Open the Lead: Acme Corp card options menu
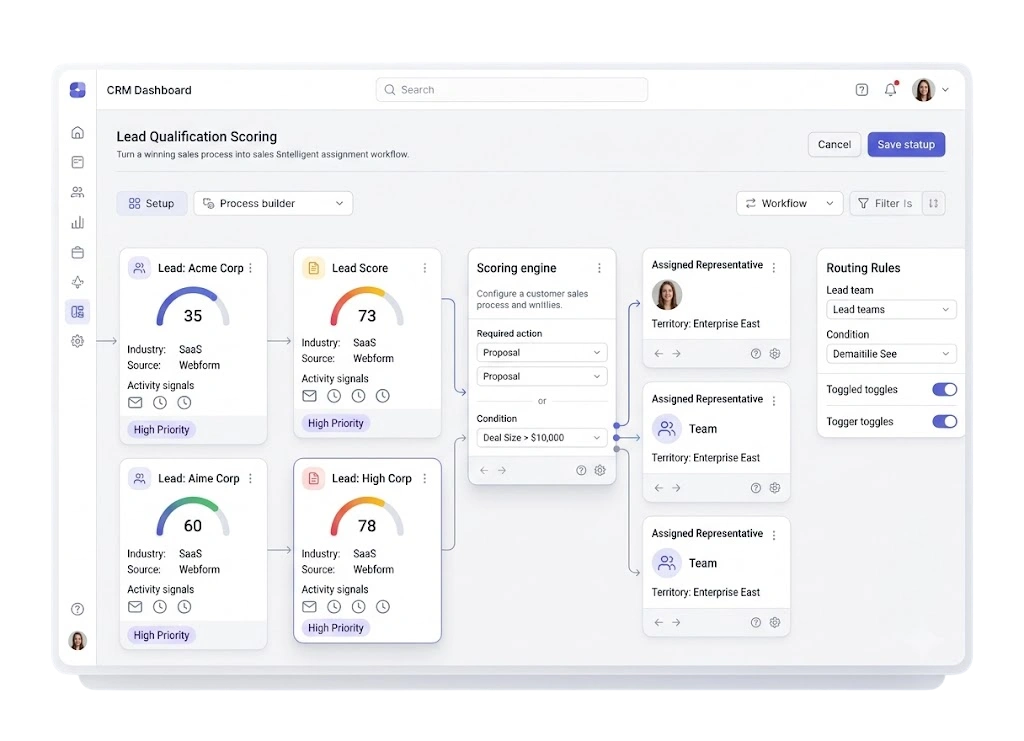 (x=251, y=268)
